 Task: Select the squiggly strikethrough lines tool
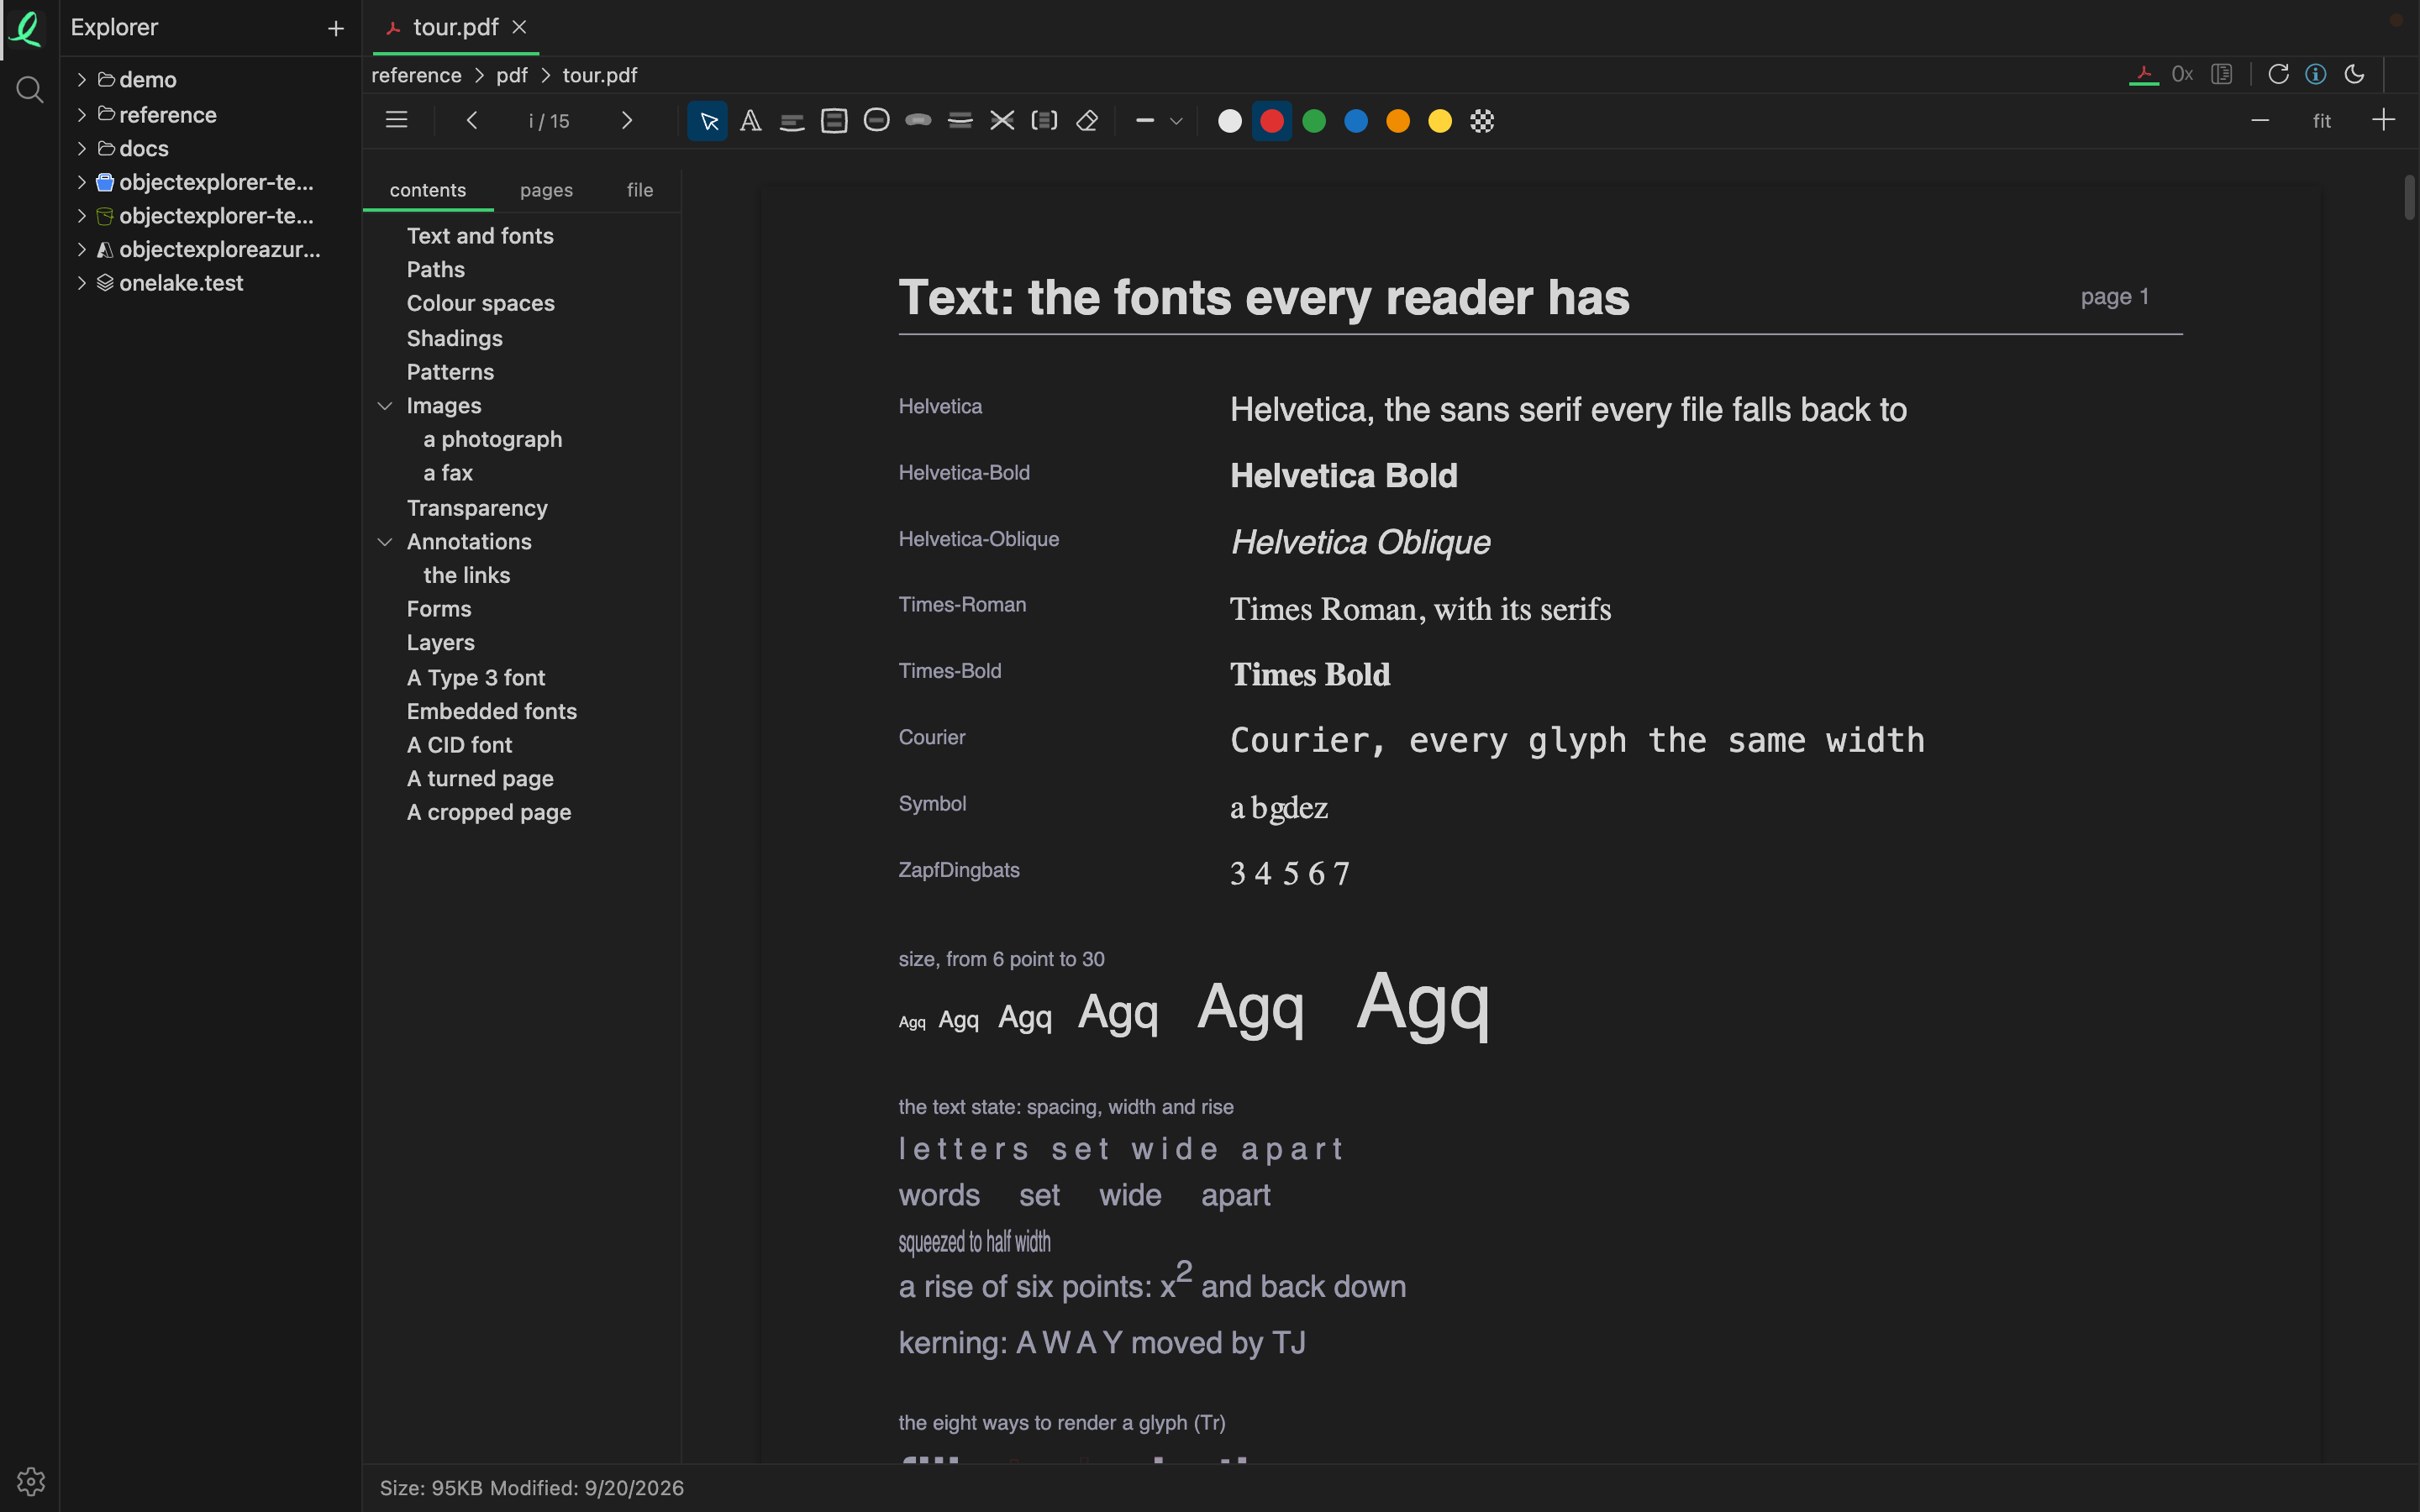coord(960,121)
